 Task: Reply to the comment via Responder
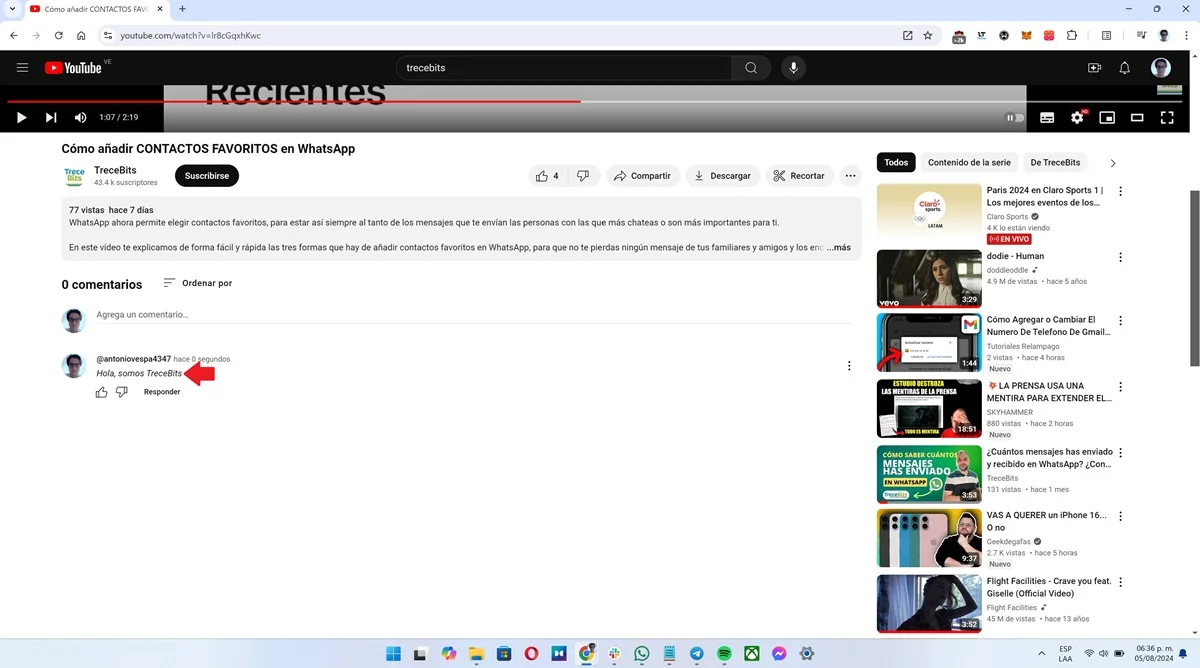point(161,391)
